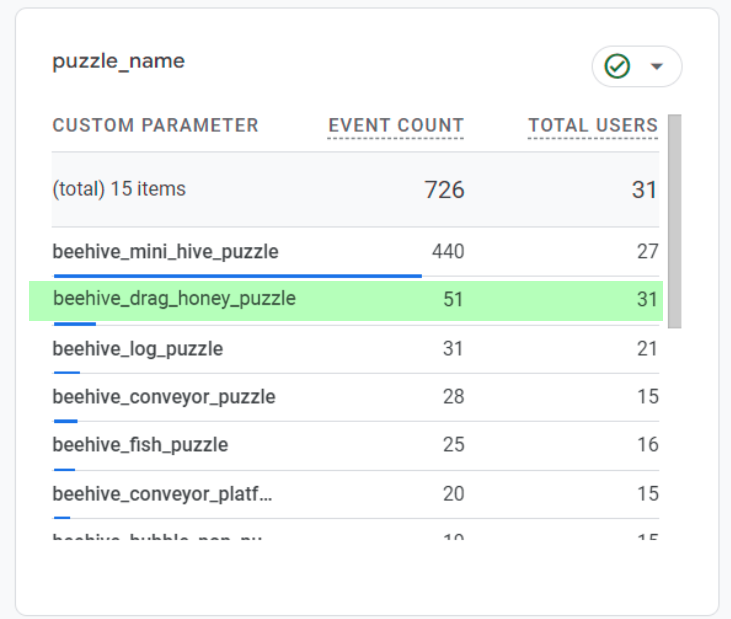This screenshot has width=731, height=619.
Task: Click the green checkmark status icon
Action: click(x=617, y=66)
